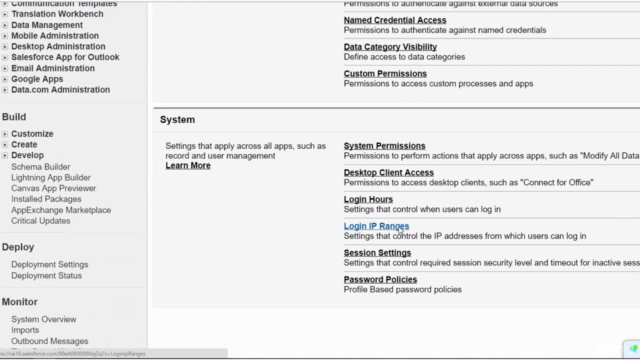Open Imports under Monitor

[25, 330]
